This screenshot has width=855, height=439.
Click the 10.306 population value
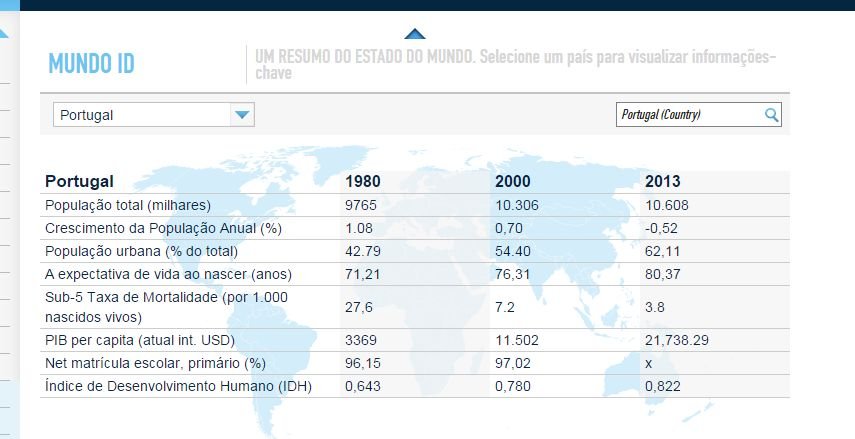(x=516, y=205)
